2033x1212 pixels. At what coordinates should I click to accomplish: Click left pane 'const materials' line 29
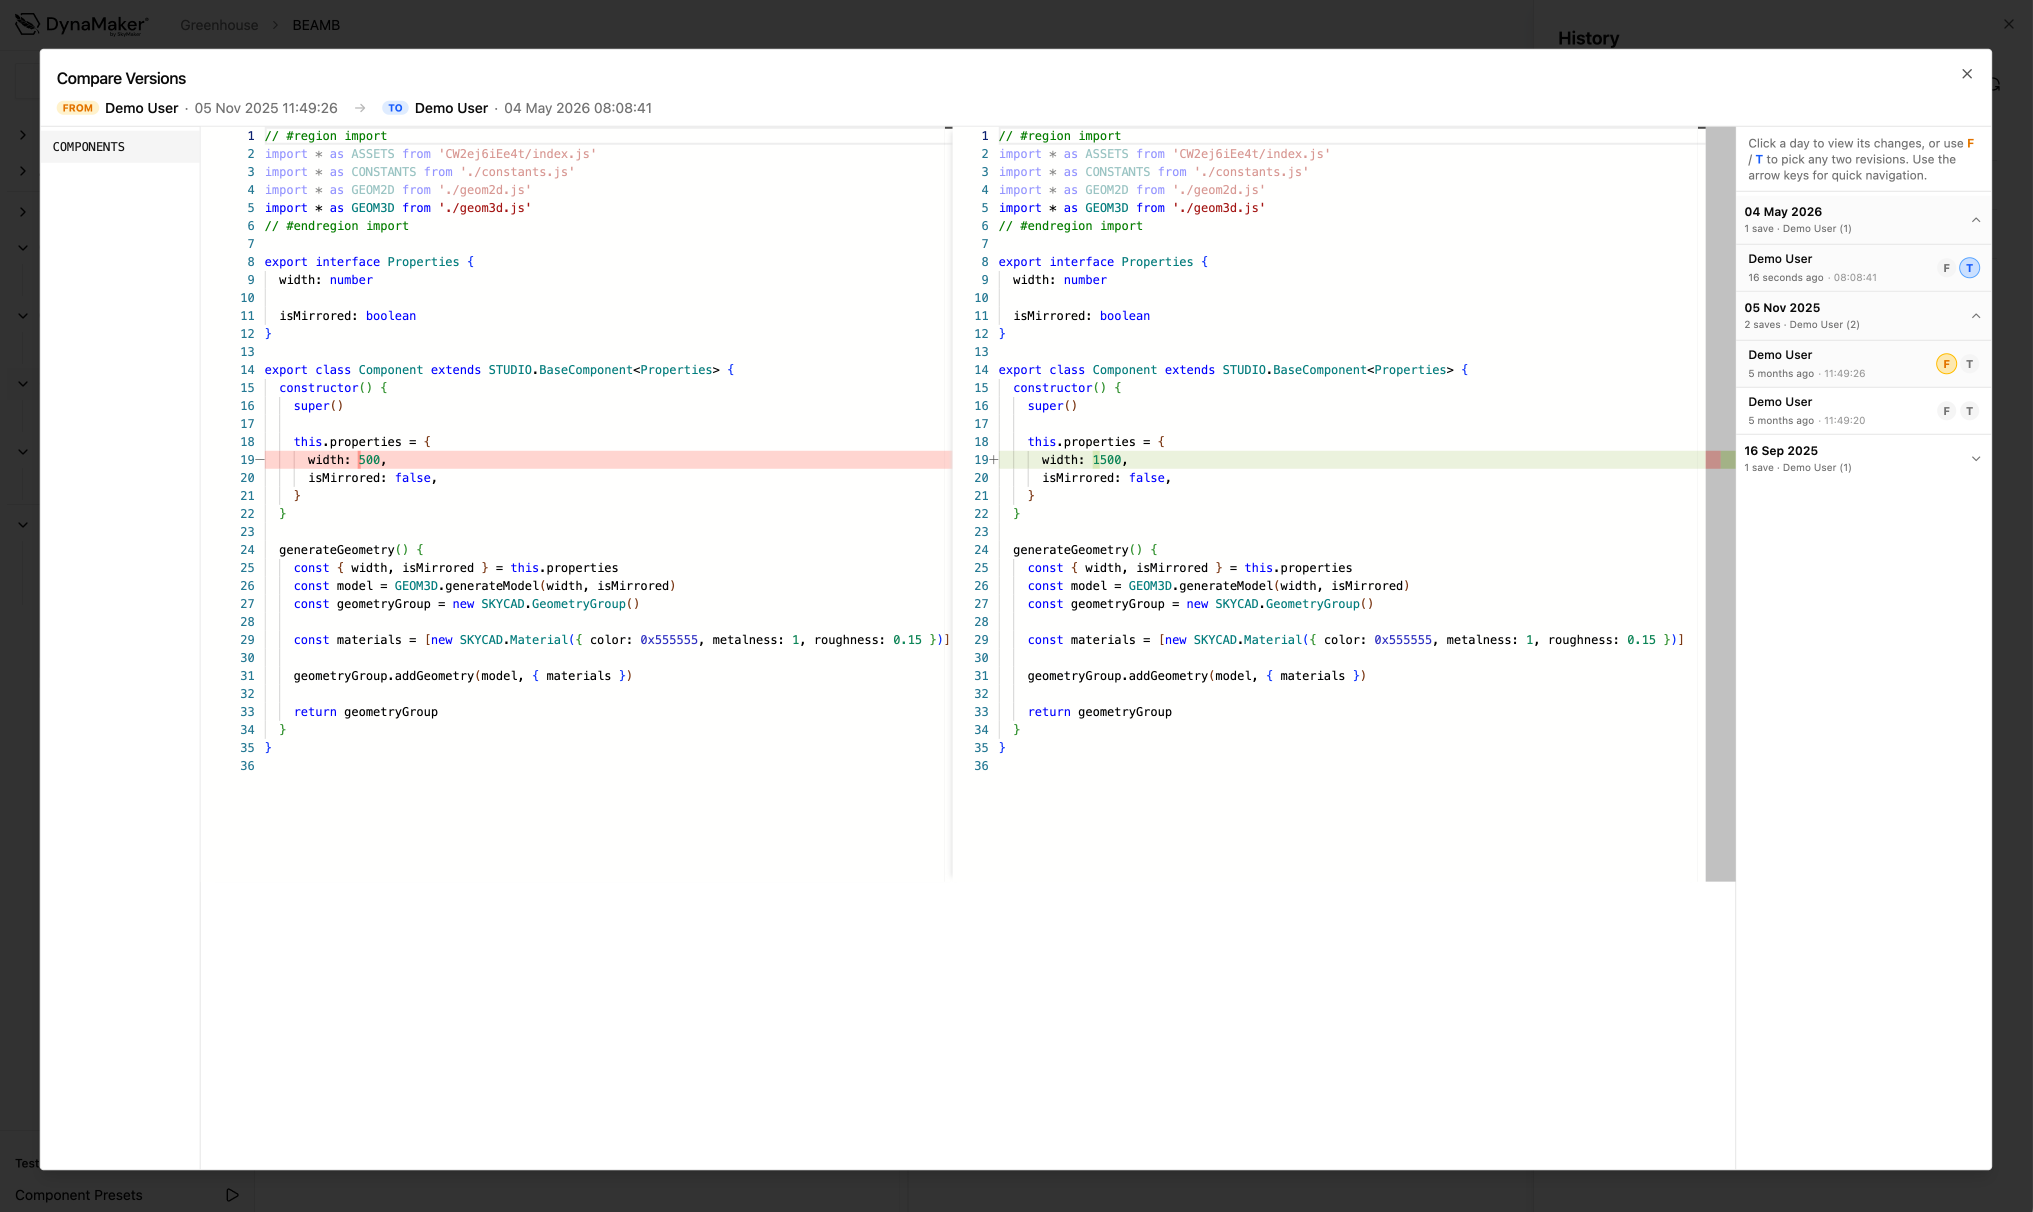pyautogui.click(x=620, y=640)
